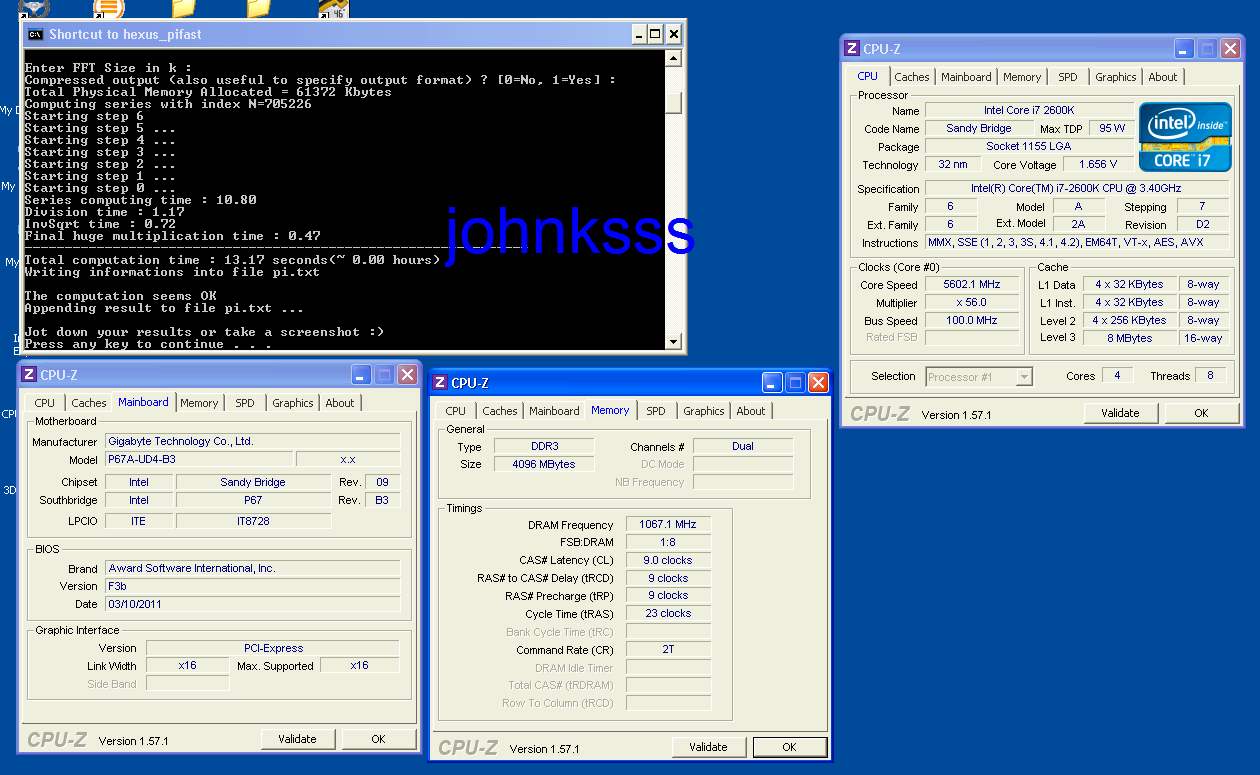Screen dimensions: 1260x775
Task: Open the Selection Processor #1 dropdown
Action: click(x=1024, y=377)
